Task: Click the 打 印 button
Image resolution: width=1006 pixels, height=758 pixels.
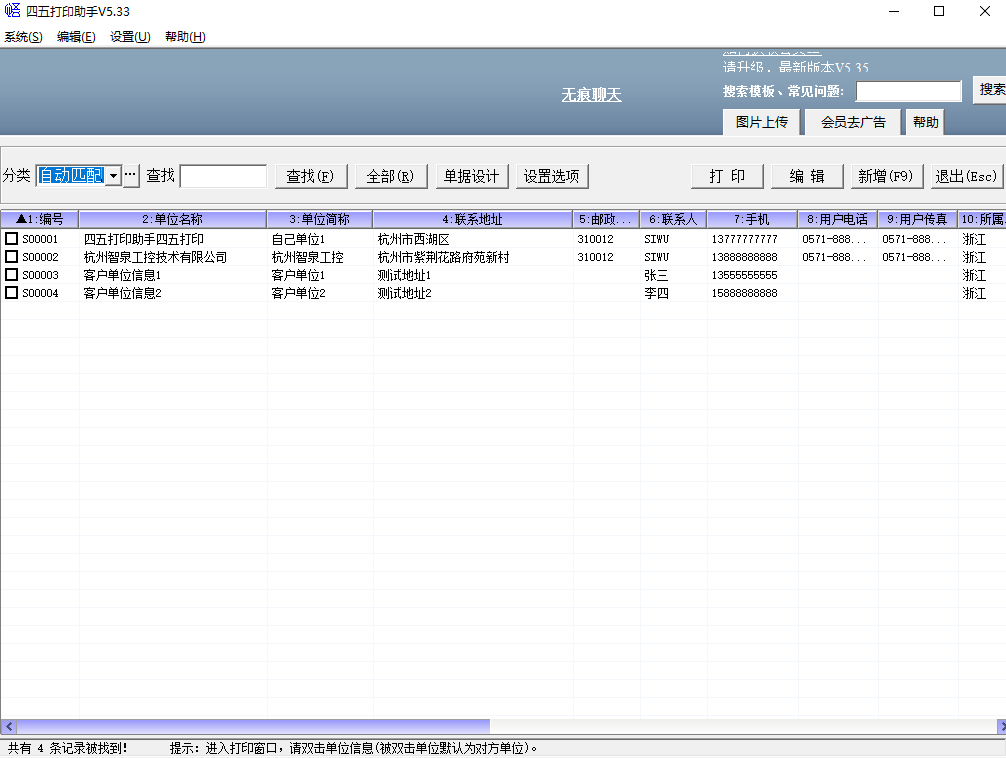Action: coord(727,176)
